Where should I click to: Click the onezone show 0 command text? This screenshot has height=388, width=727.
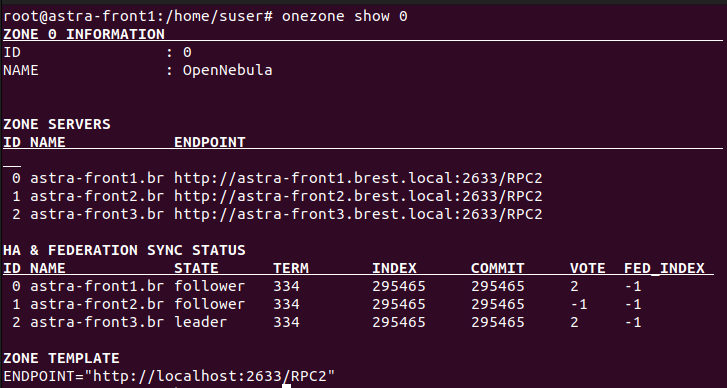click(x=344, y=17)
